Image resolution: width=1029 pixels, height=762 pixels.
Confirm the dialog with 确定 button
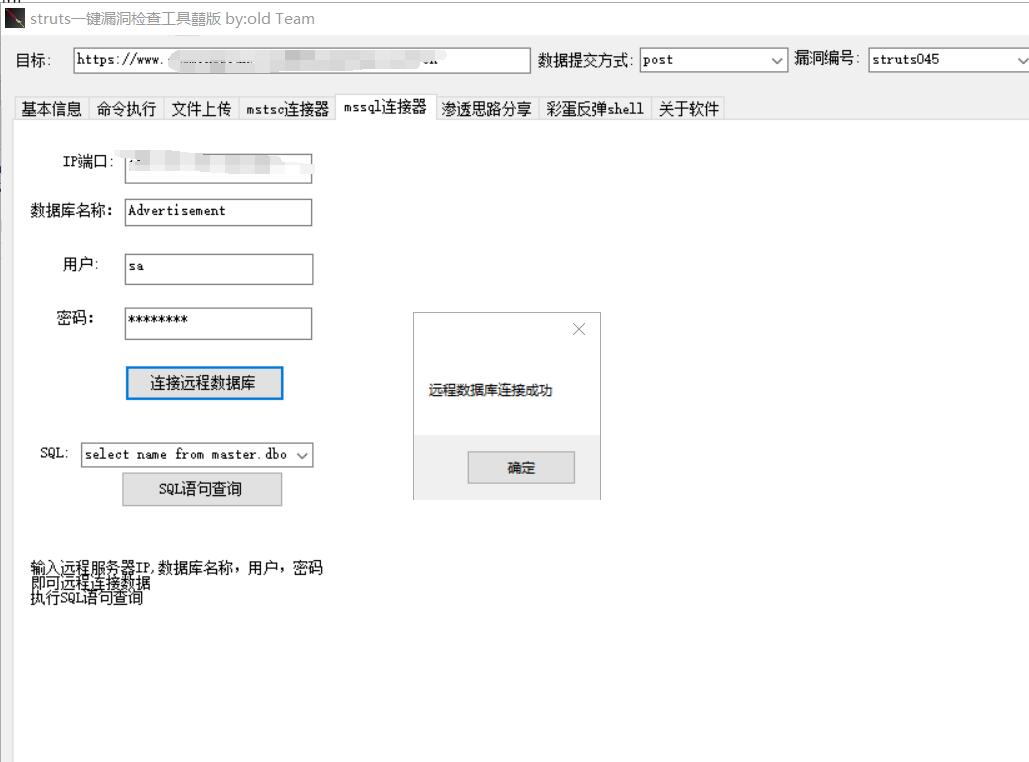tap(521, 467)
